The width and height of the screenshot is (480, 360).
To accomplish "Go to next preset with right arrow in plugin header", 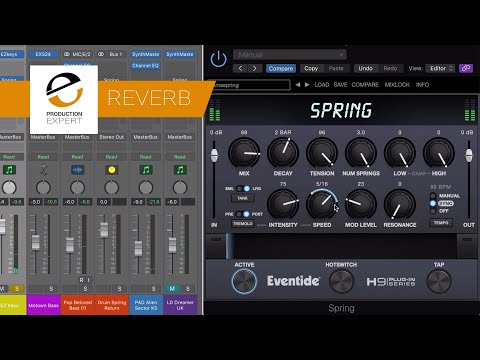I will [x=255, y=68].
